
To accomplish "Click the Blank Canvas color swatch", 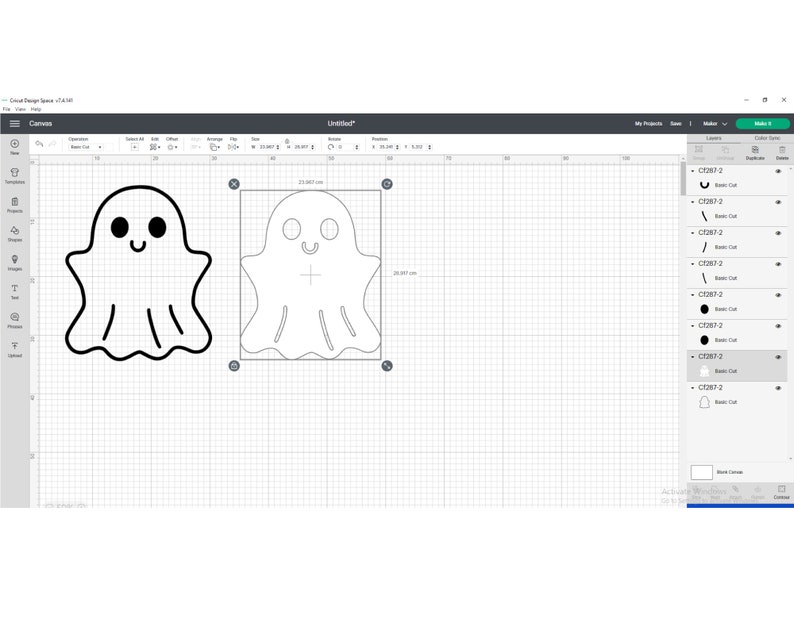I will point(701,472).
